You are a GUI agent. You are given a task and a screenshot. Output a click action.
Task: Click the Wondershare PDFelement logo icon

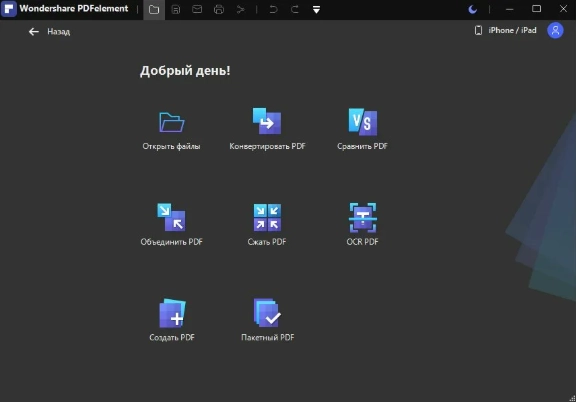[9, 9]
